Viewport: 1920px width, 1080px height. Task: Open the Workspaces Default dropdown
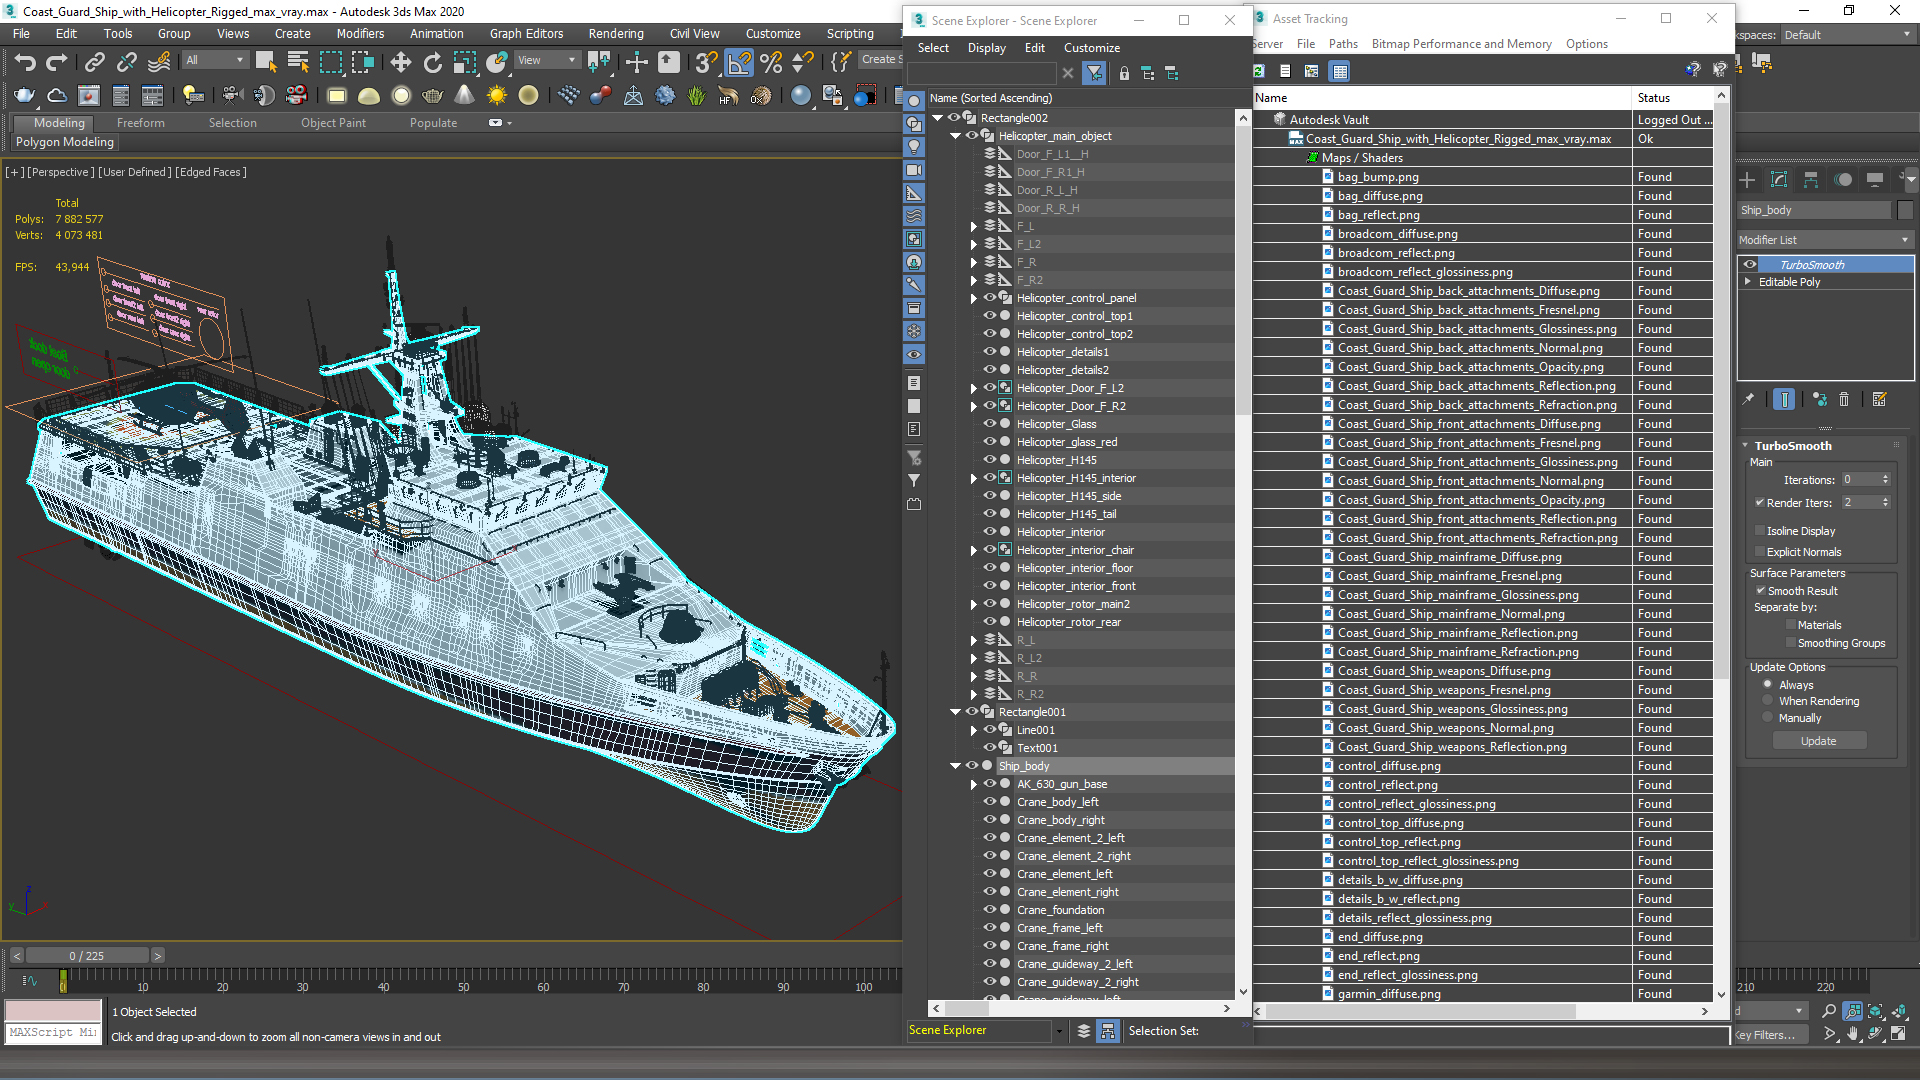(1847, 34)
